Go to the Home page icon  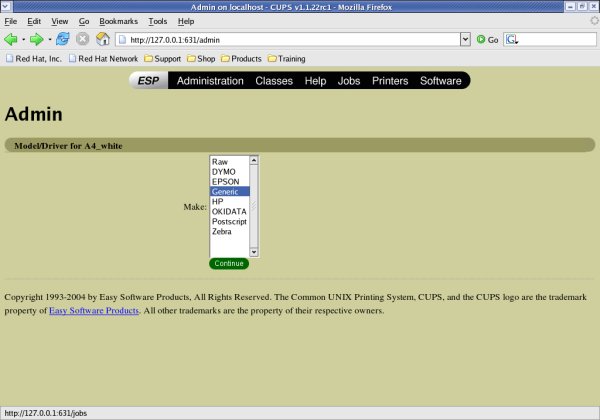pos(102,40)
